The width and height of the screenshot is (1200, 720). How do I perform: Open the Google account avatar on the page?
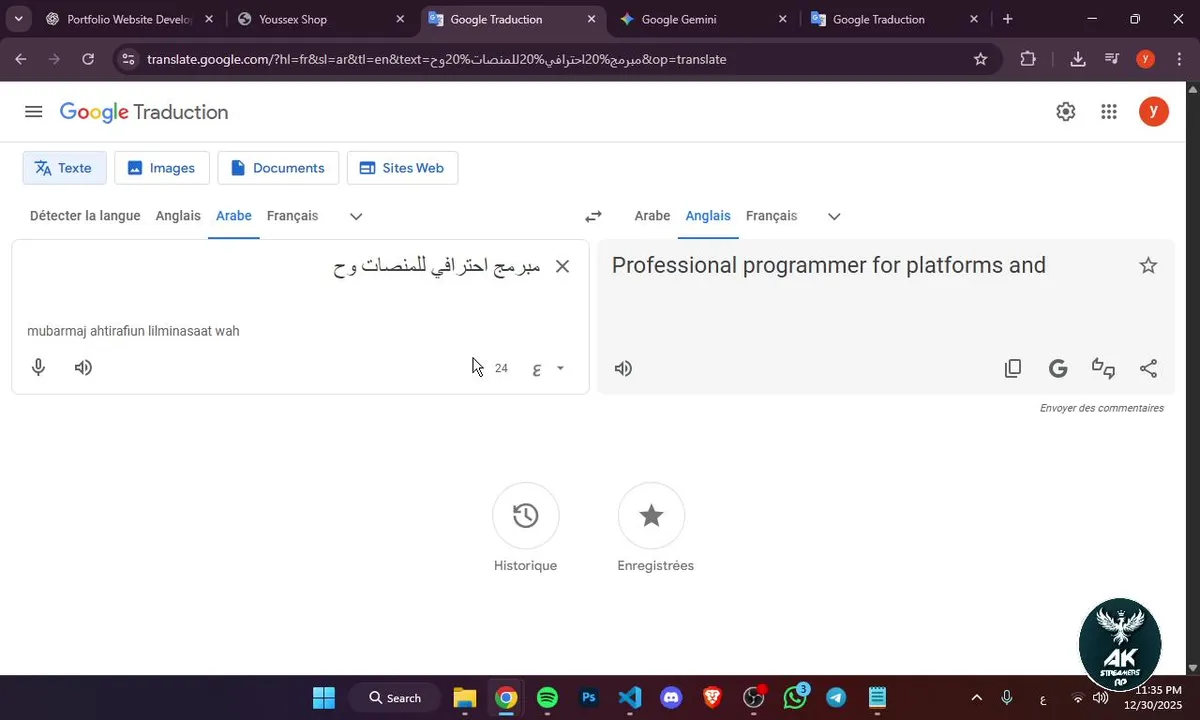1154,112
